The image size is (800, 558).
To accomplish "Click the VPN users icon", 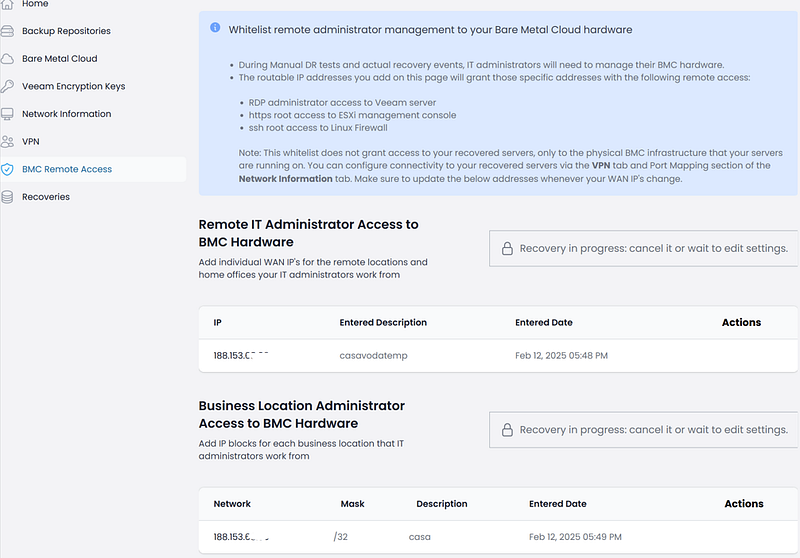I will point(8,142).
